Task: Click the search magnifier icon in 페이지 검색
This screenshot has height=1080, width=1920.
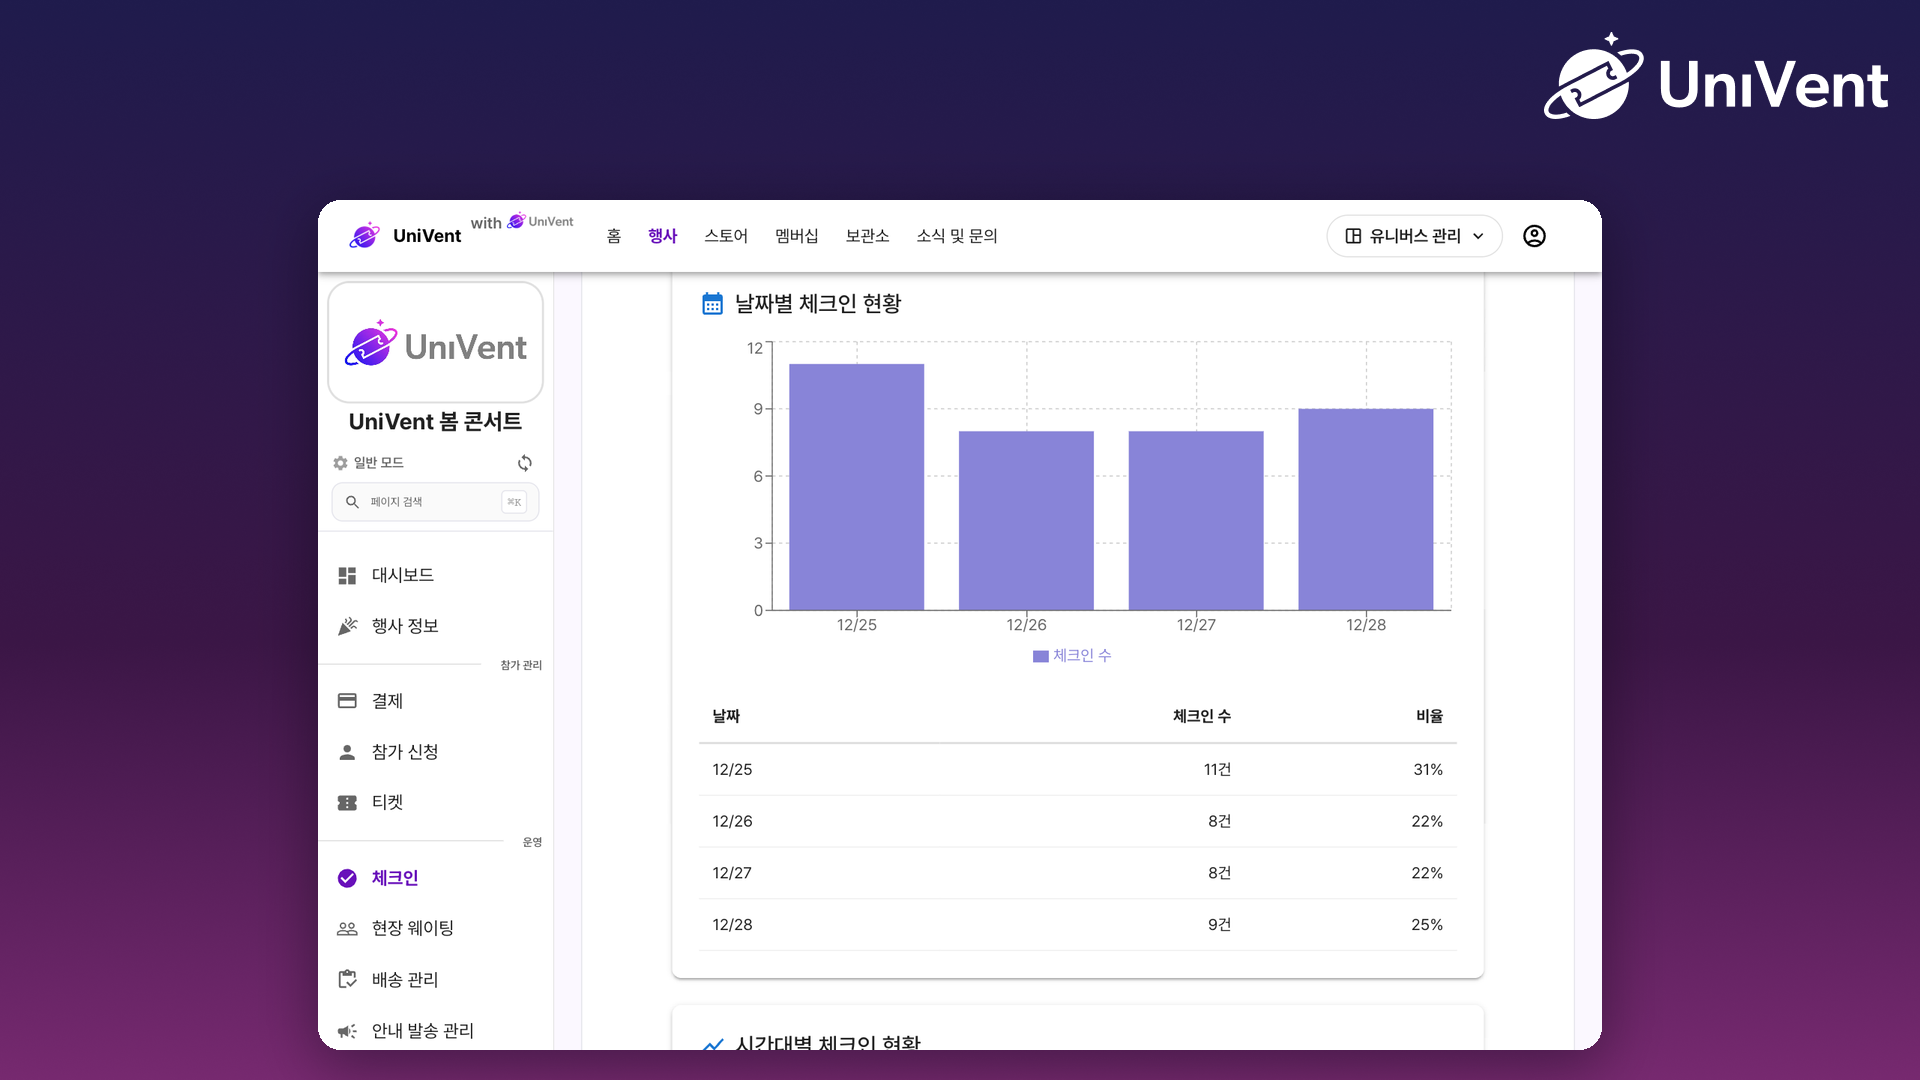Action: tap(352, 502)
